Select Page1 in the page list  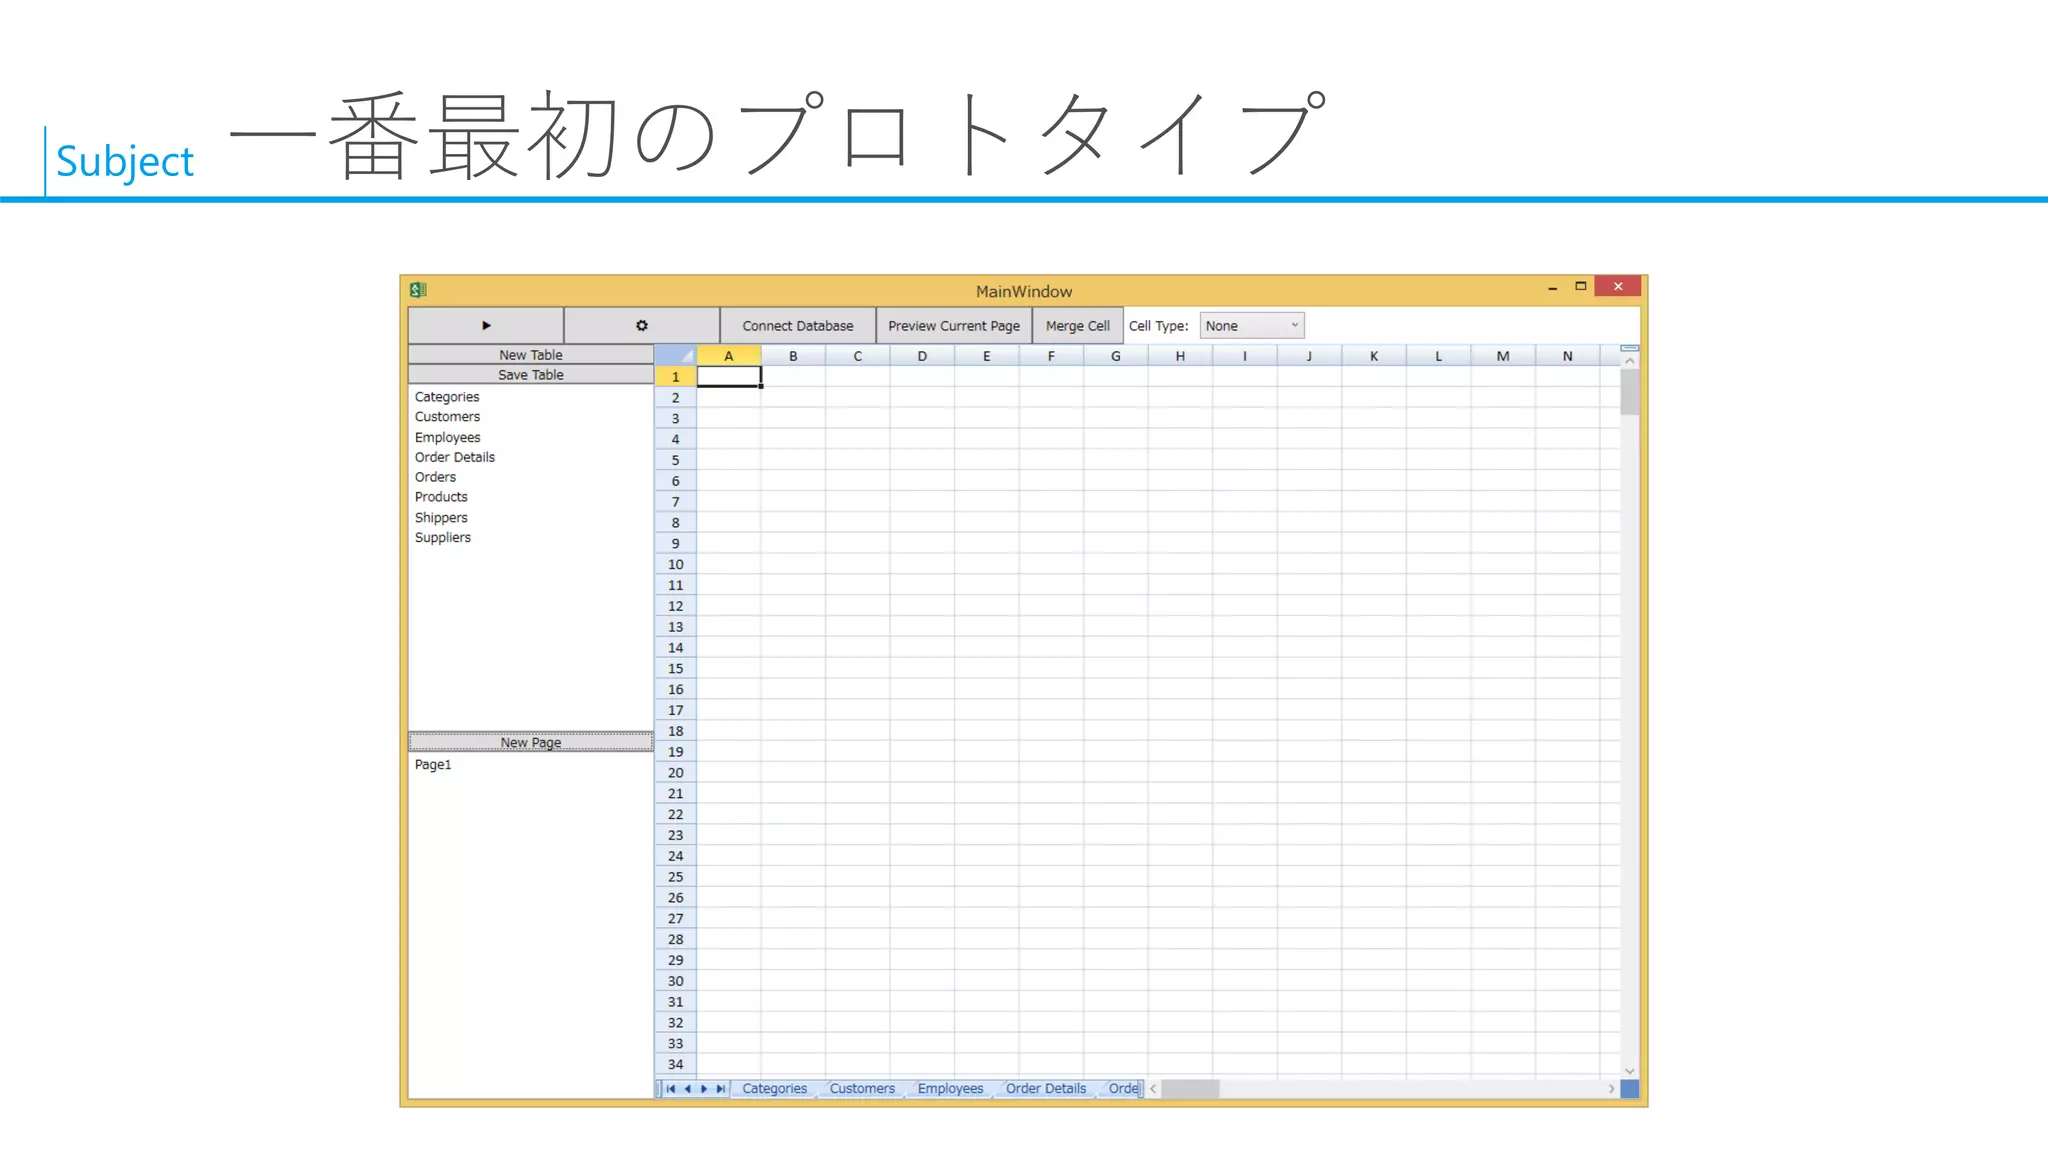click(x=433, y=764)
